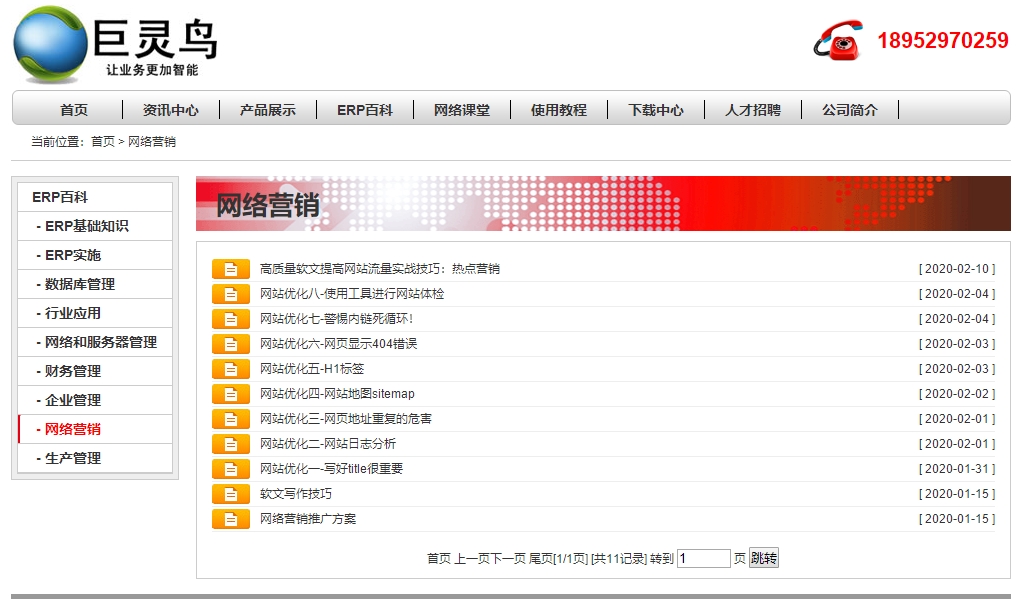Click the 首页 breadcrumb link
The width and height of the screenshot is (1024, 607).
pyautogui.click(x=106, y=142)
